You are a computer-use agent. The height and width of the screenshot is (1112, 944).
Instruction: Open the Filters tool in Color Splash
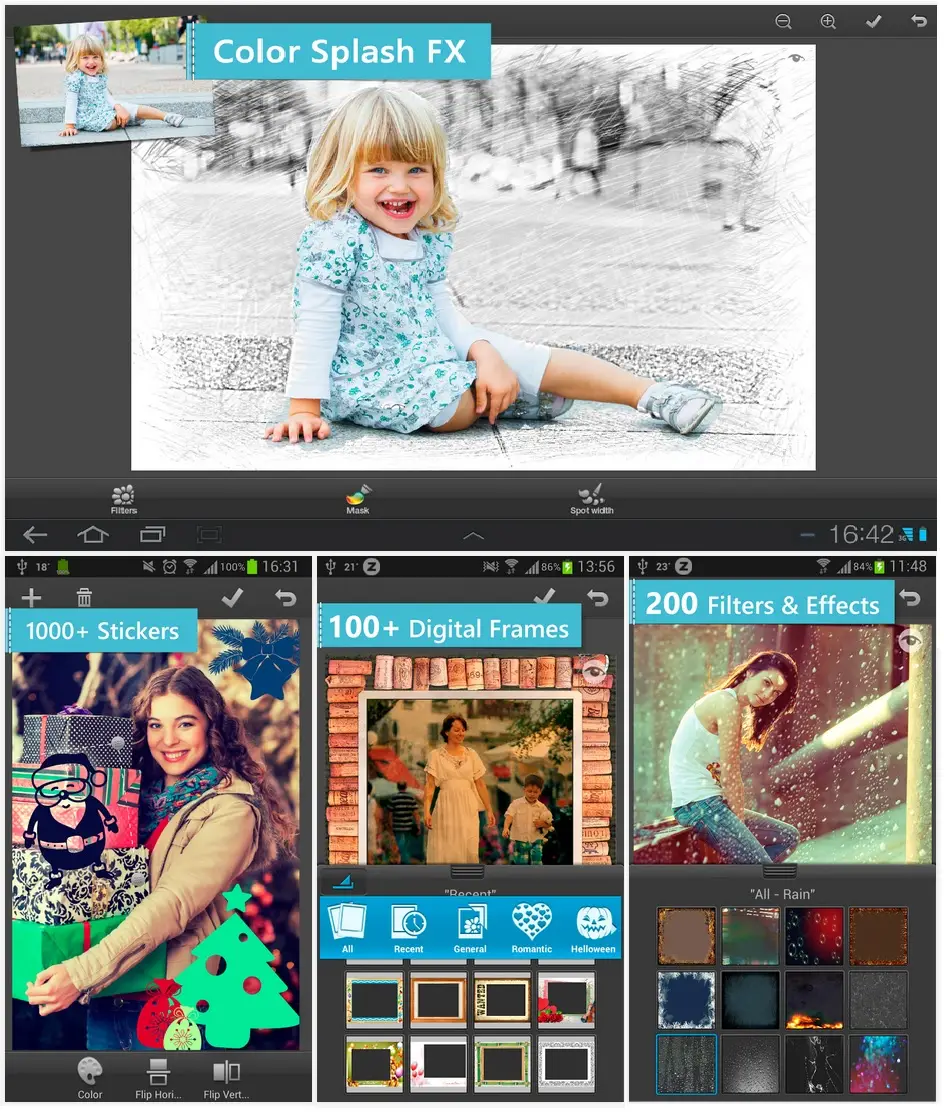[124, 499]
